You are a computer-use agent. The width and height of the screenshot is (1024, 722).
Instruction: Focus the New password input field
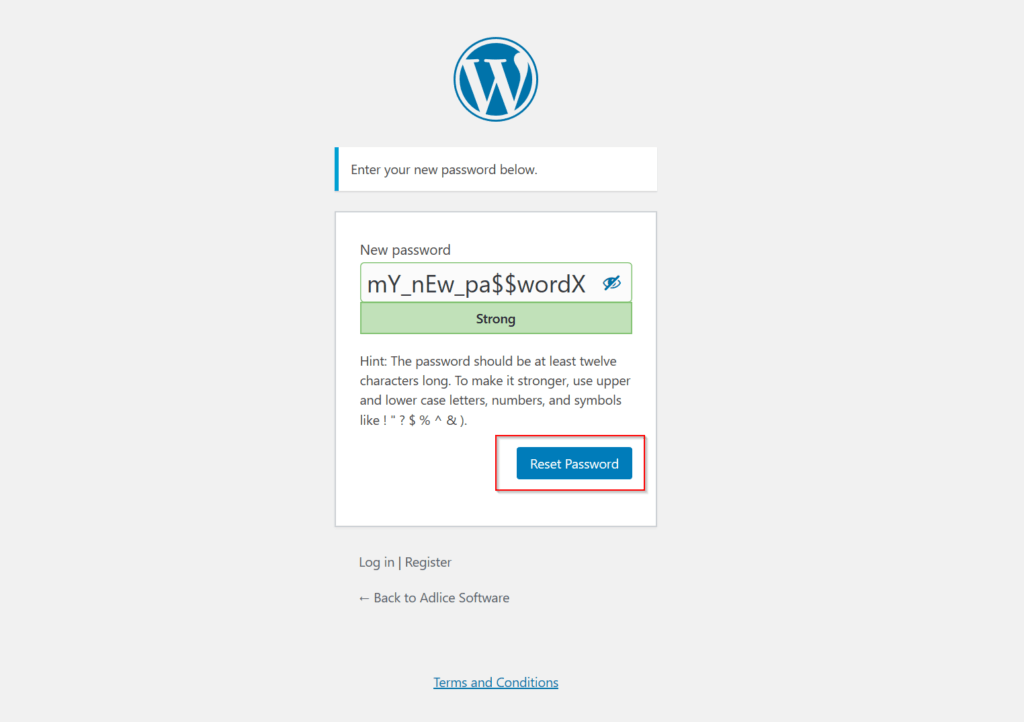click(x=496, y=283)
